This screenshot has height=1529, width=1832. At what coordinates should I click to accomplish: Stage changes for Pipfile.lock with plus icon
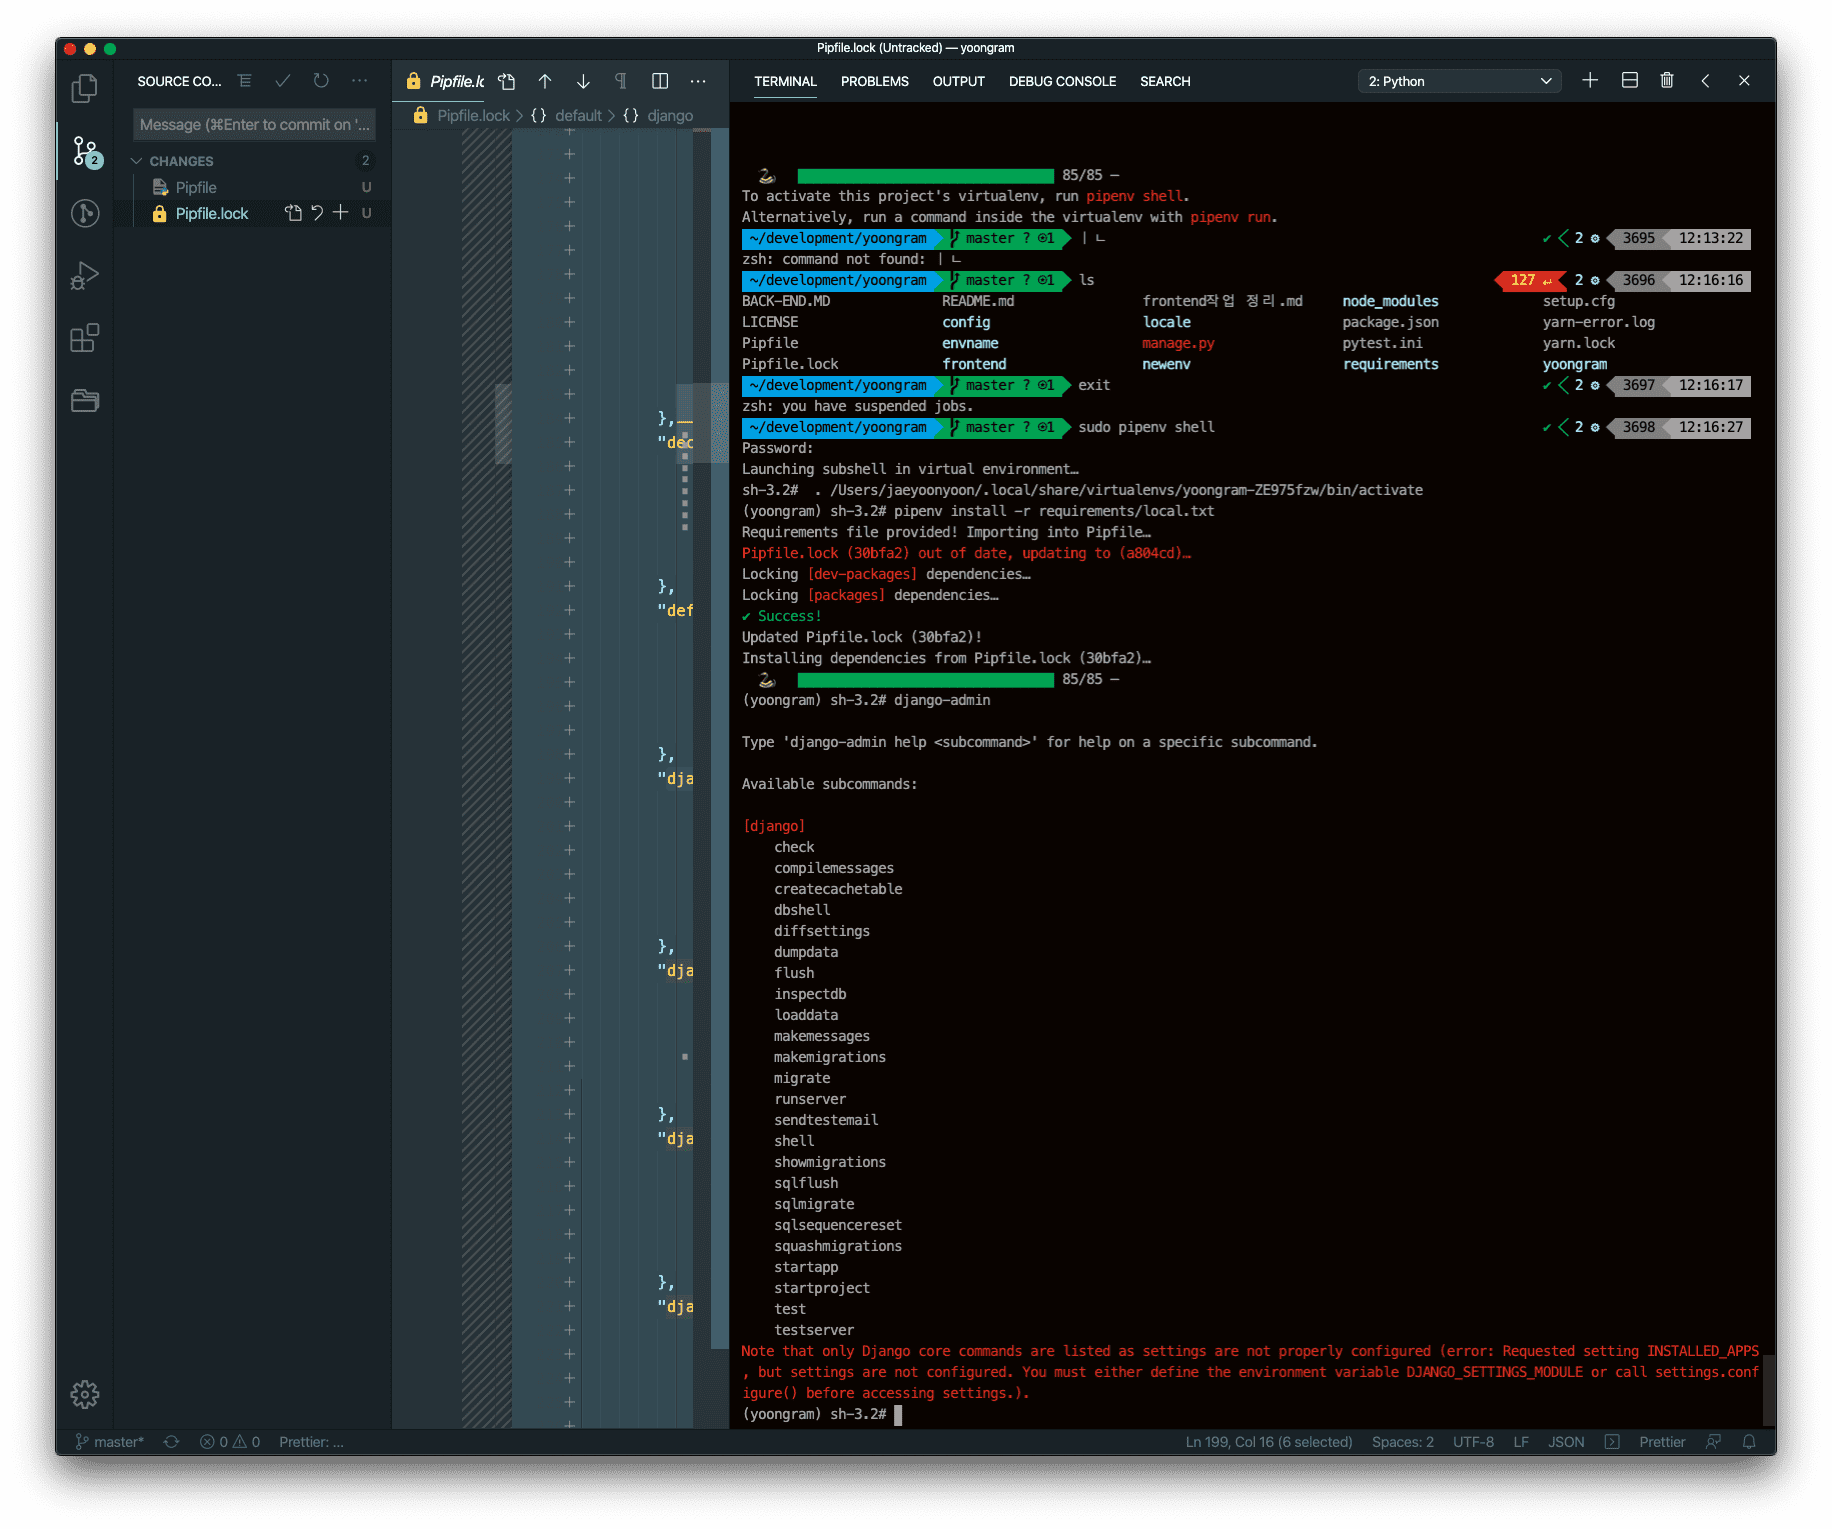click(x=341, y=213)
